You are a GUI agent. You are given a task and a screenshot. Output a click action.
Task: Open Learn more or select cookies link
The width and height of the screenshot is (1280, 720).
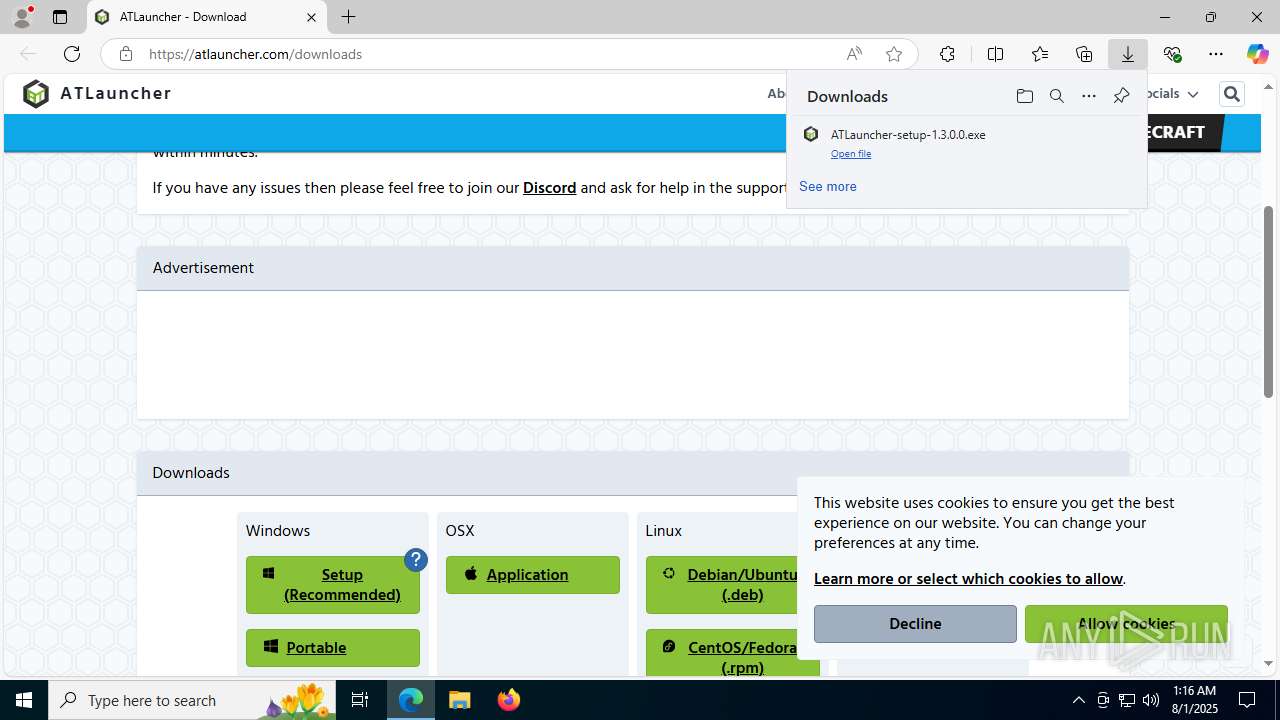point(968,579)
